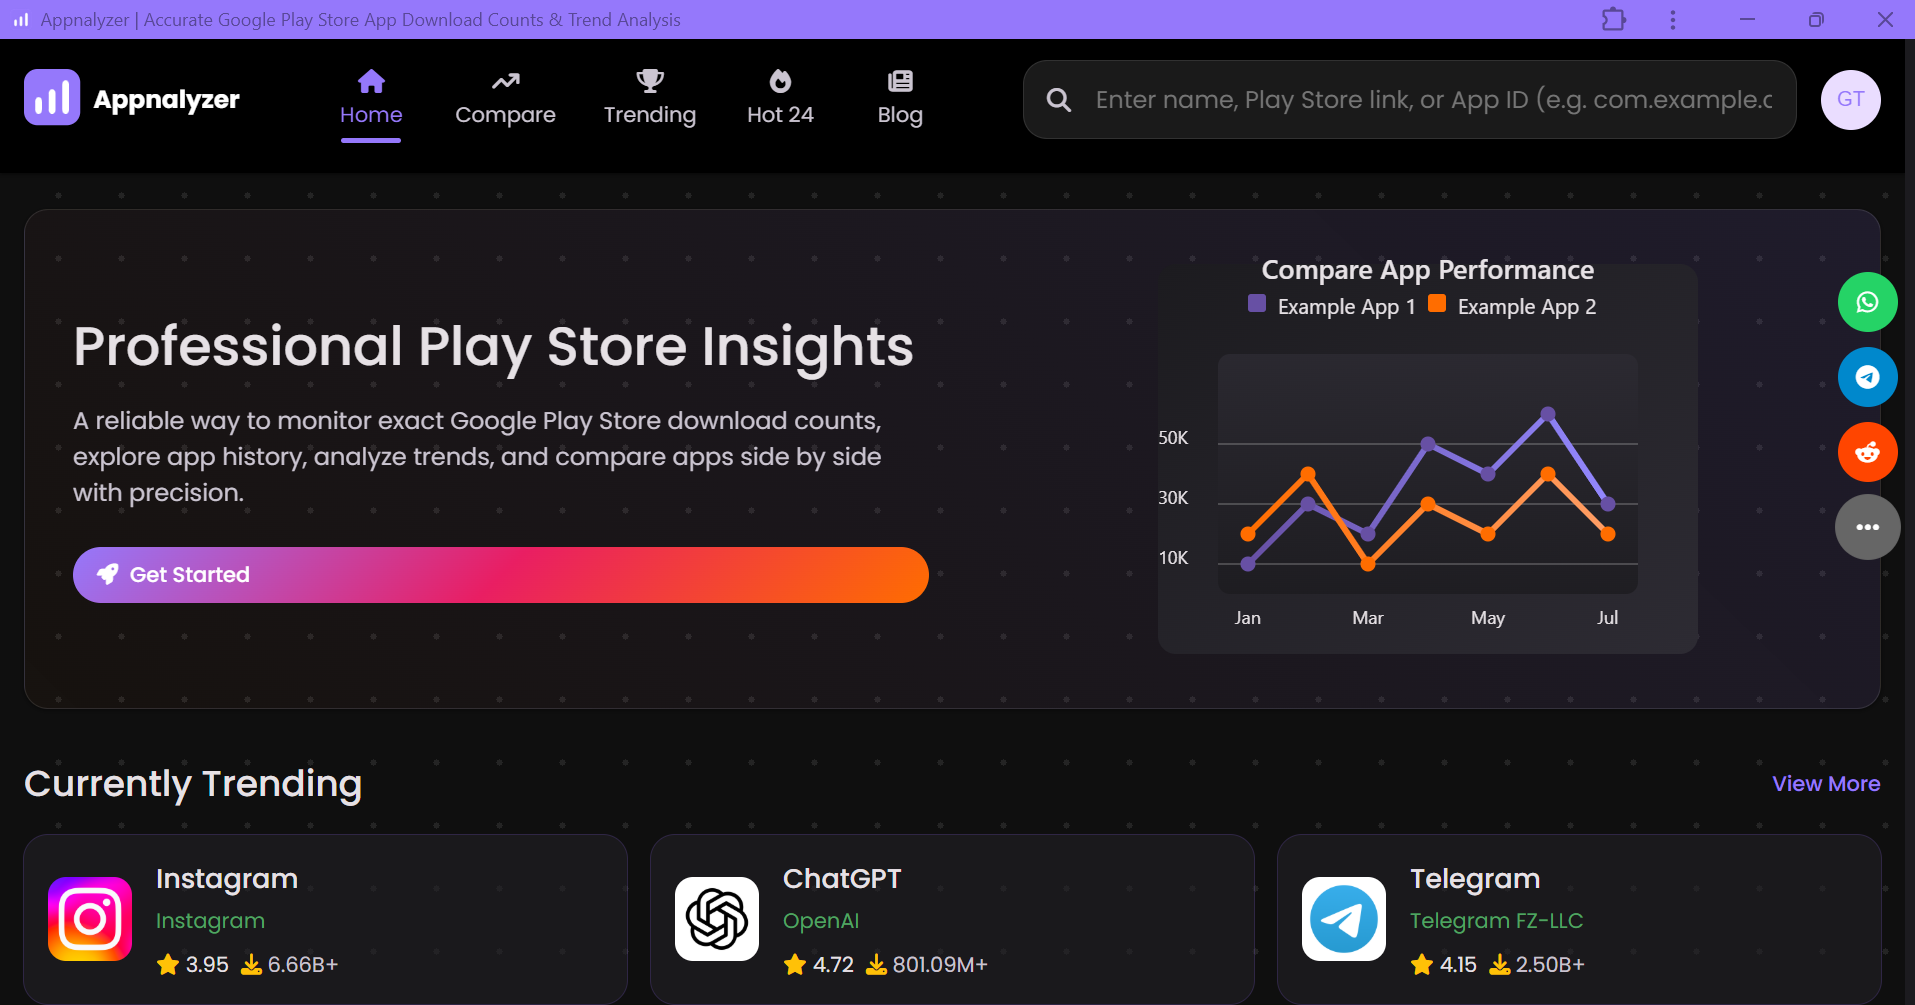Click the Blog newspaper icon
This screenshot has height=1005, width=1915.
[899, 81]
